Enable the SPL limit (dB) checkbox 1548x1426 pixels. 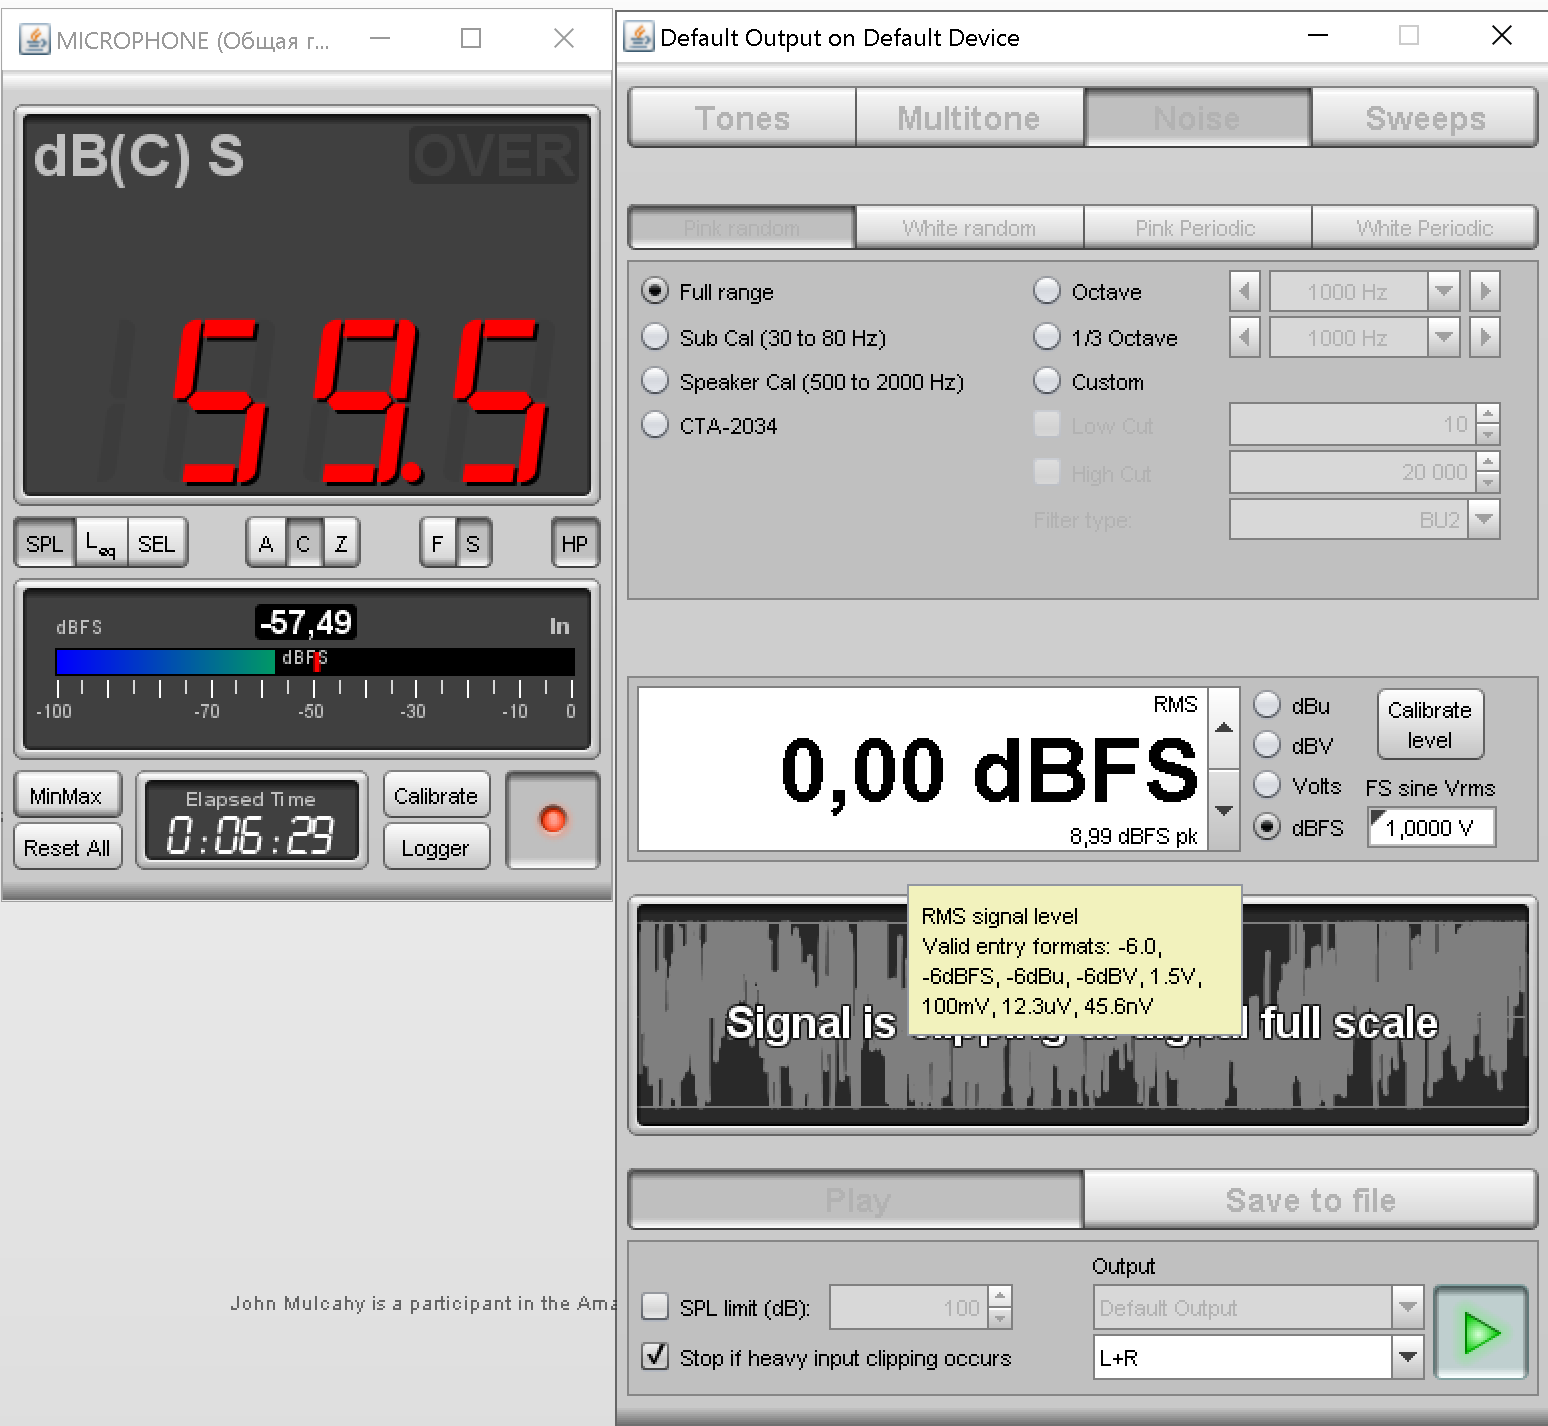tap(655, 1306)
